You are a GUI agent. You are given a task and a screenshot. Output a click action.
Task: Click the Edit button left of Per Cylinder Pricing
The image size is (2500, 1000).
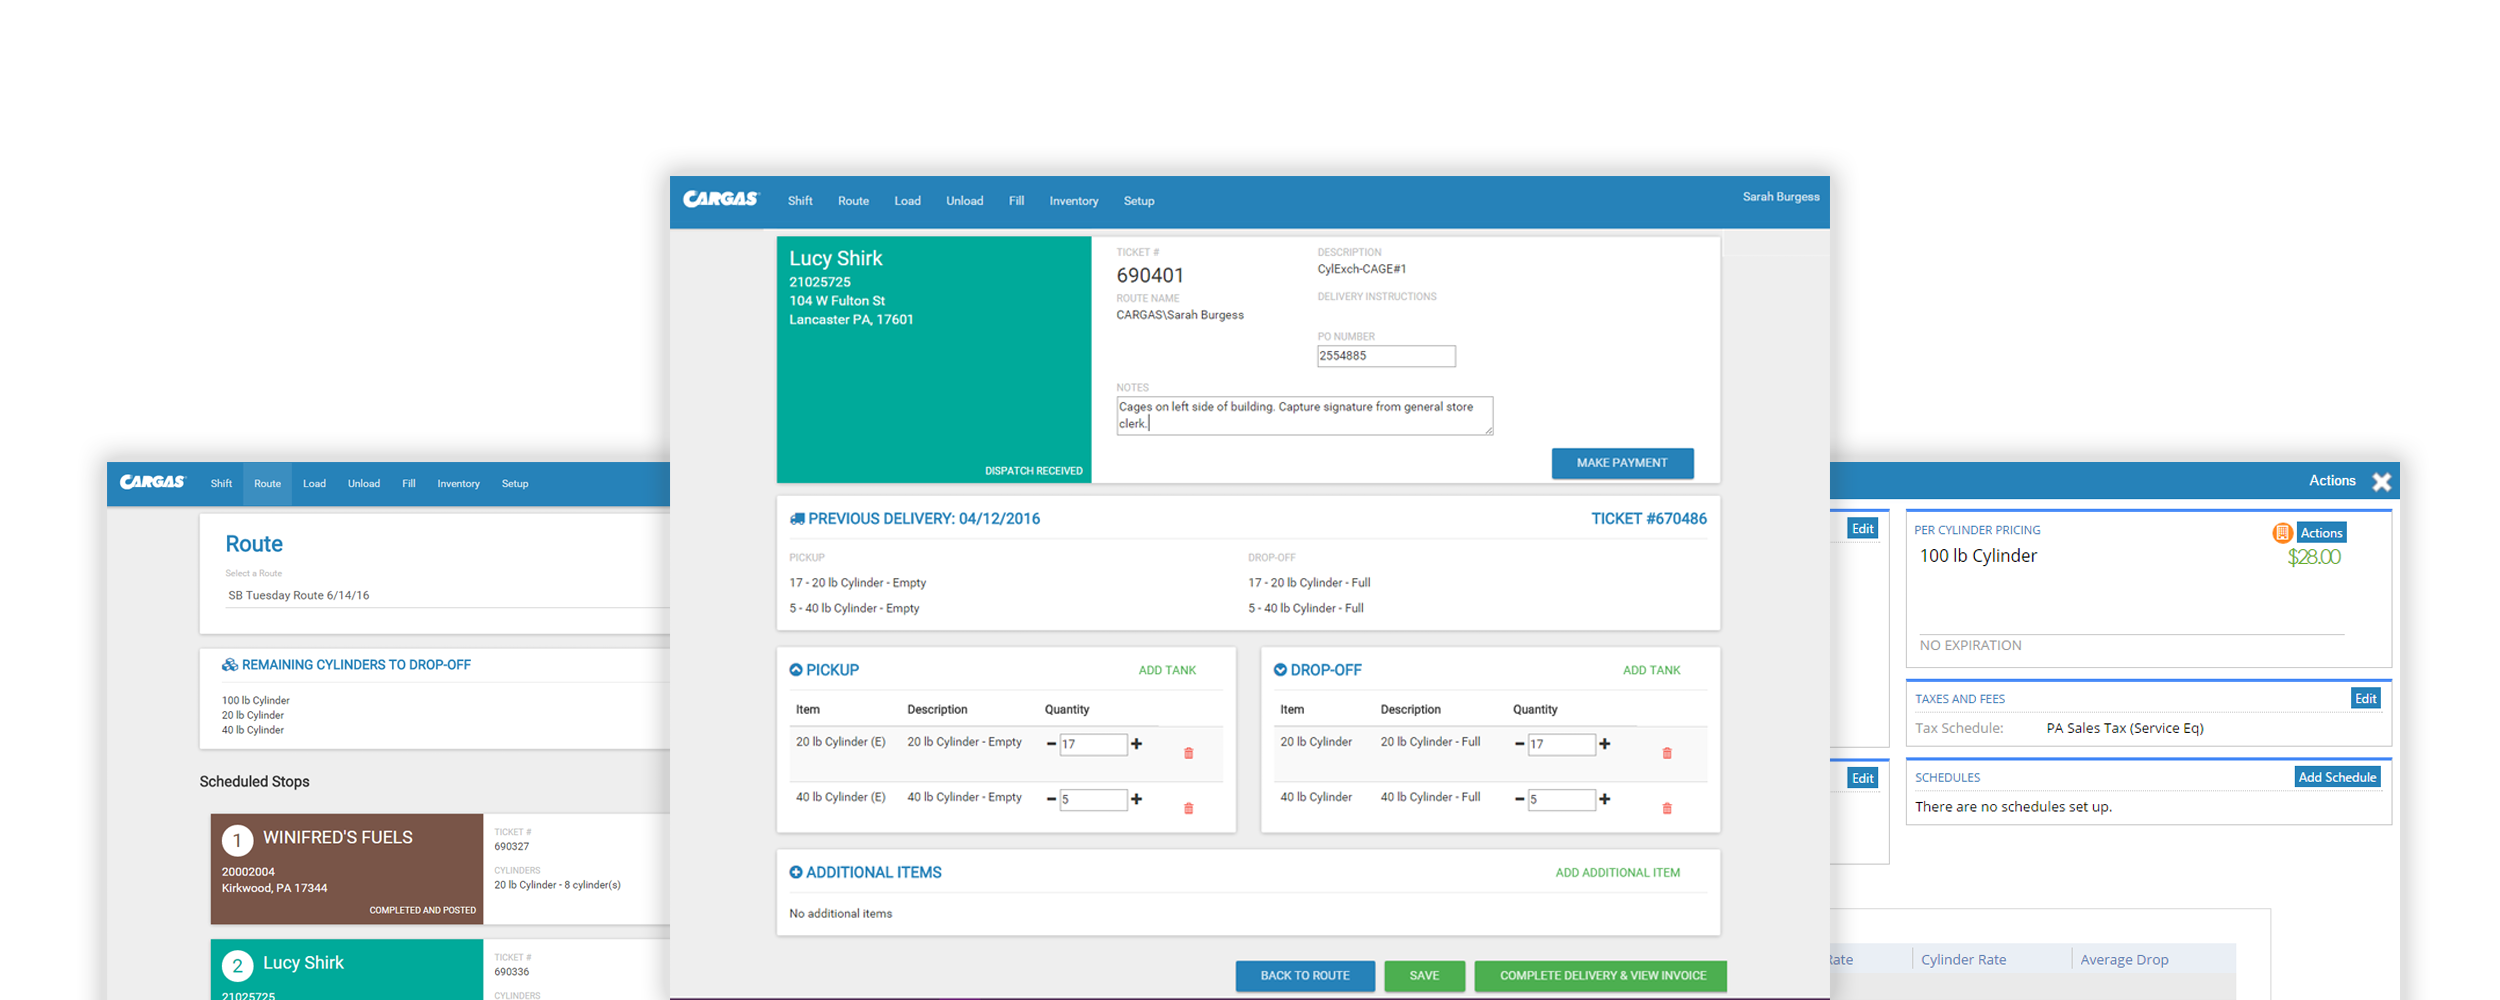(1862, 529)
